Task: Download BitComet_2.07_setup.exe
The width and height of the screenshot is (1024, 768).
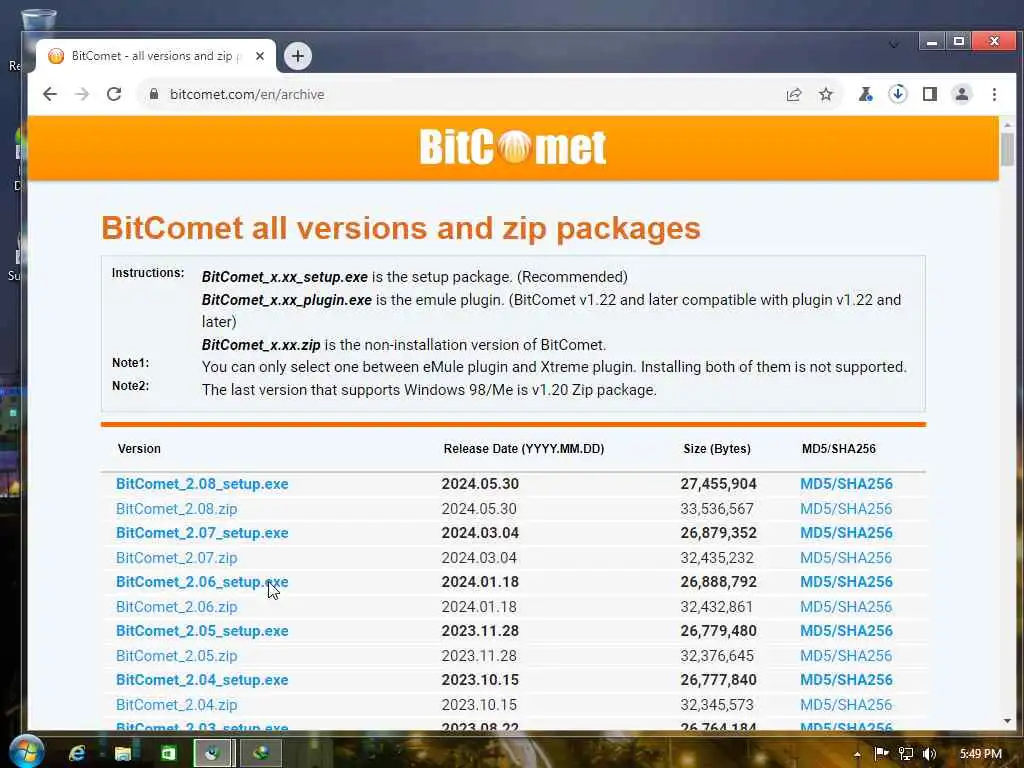Action: click(202, 533)
